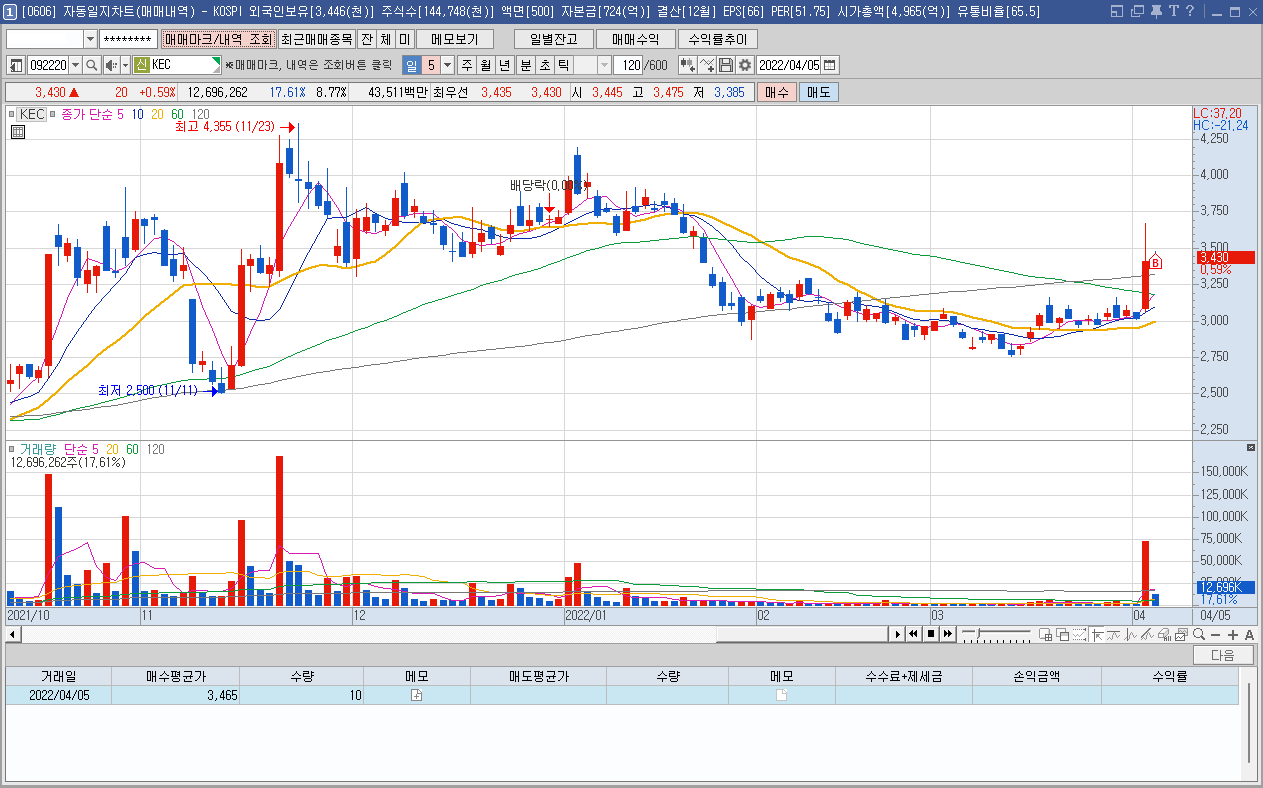
Task: Click the chart fast-forward button
Action: pos(948,634)
